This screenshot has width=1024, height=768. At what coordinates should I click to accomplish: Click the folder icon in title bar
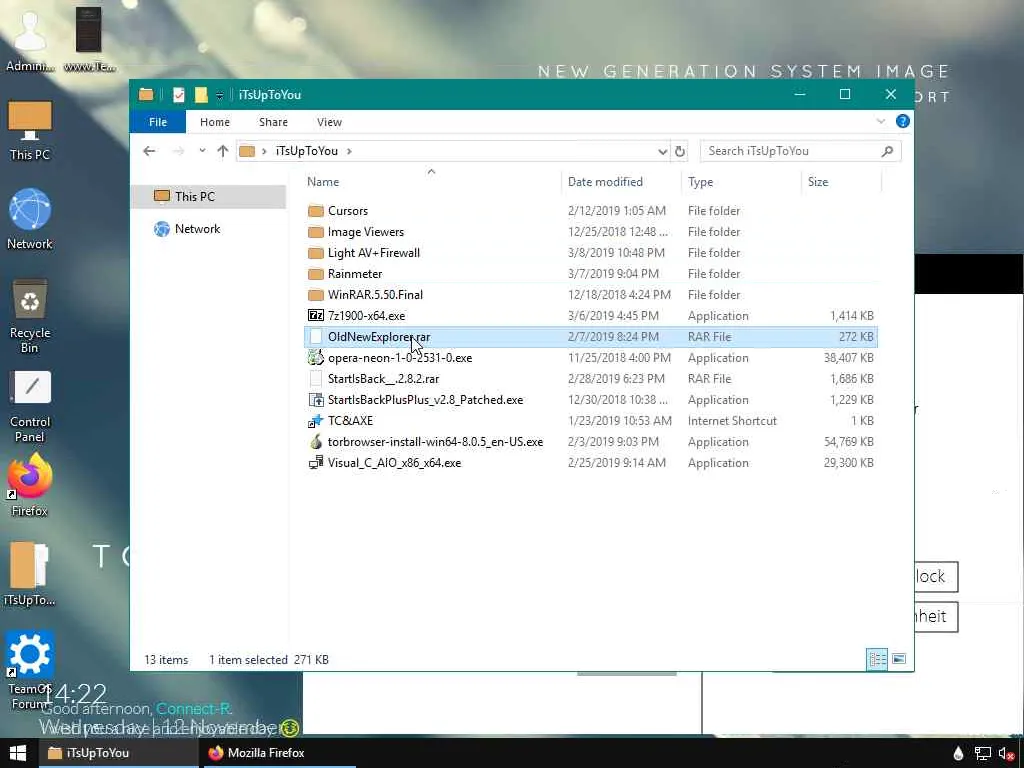pyautogui.click(x=146, y=95)
